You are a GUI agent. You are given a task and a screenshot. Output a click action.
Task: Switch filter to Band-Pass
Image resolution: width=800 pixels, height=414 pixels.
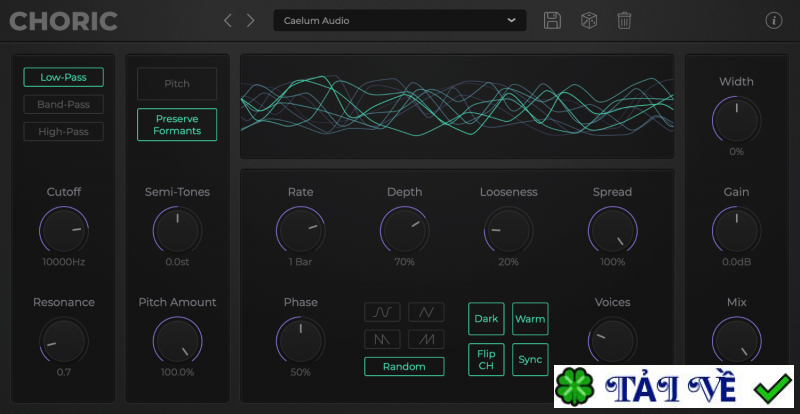pyautogui.click(x=63, y=104)
